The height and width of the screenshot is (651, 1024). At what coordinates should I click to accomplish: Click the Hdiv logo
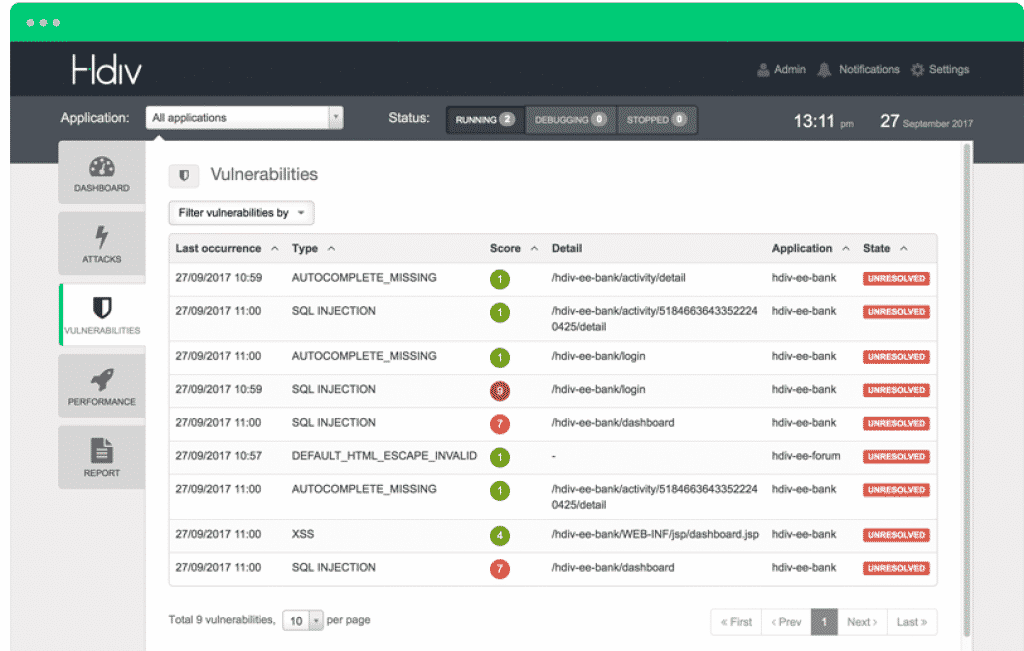click(106, 70)
